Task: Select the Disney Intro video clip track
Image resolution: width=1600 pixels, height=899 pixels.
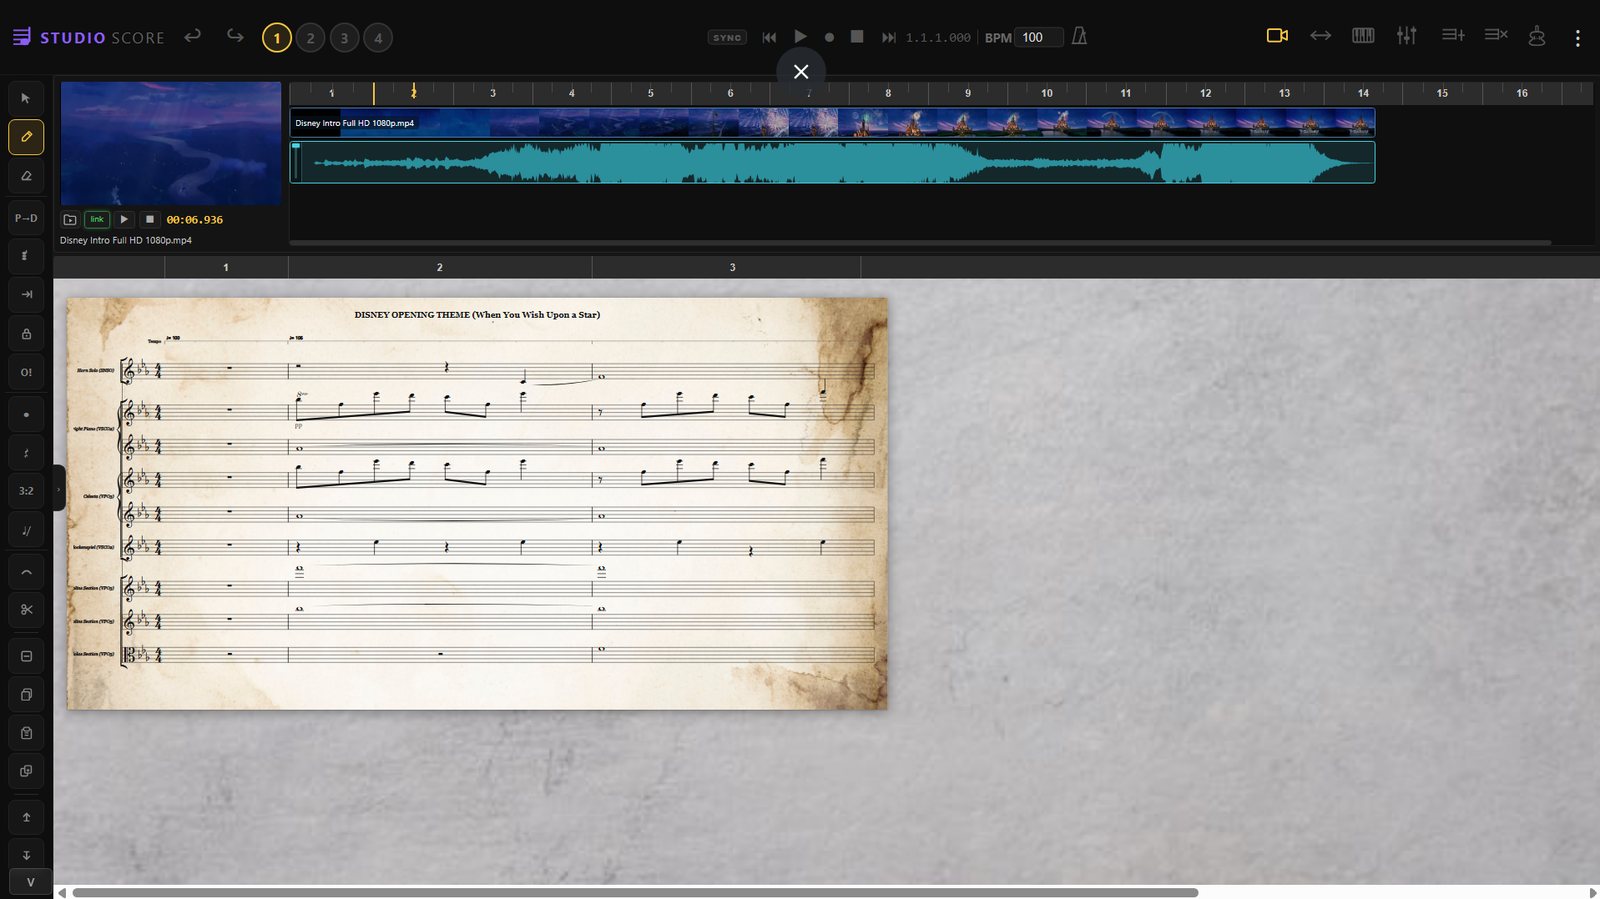Action: [x=832, y=123]
